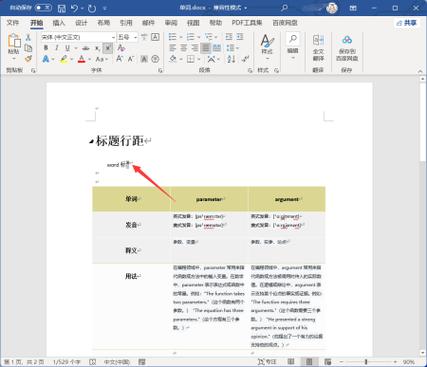Click the Decrease Indent icon

click(x=229, y=37)
